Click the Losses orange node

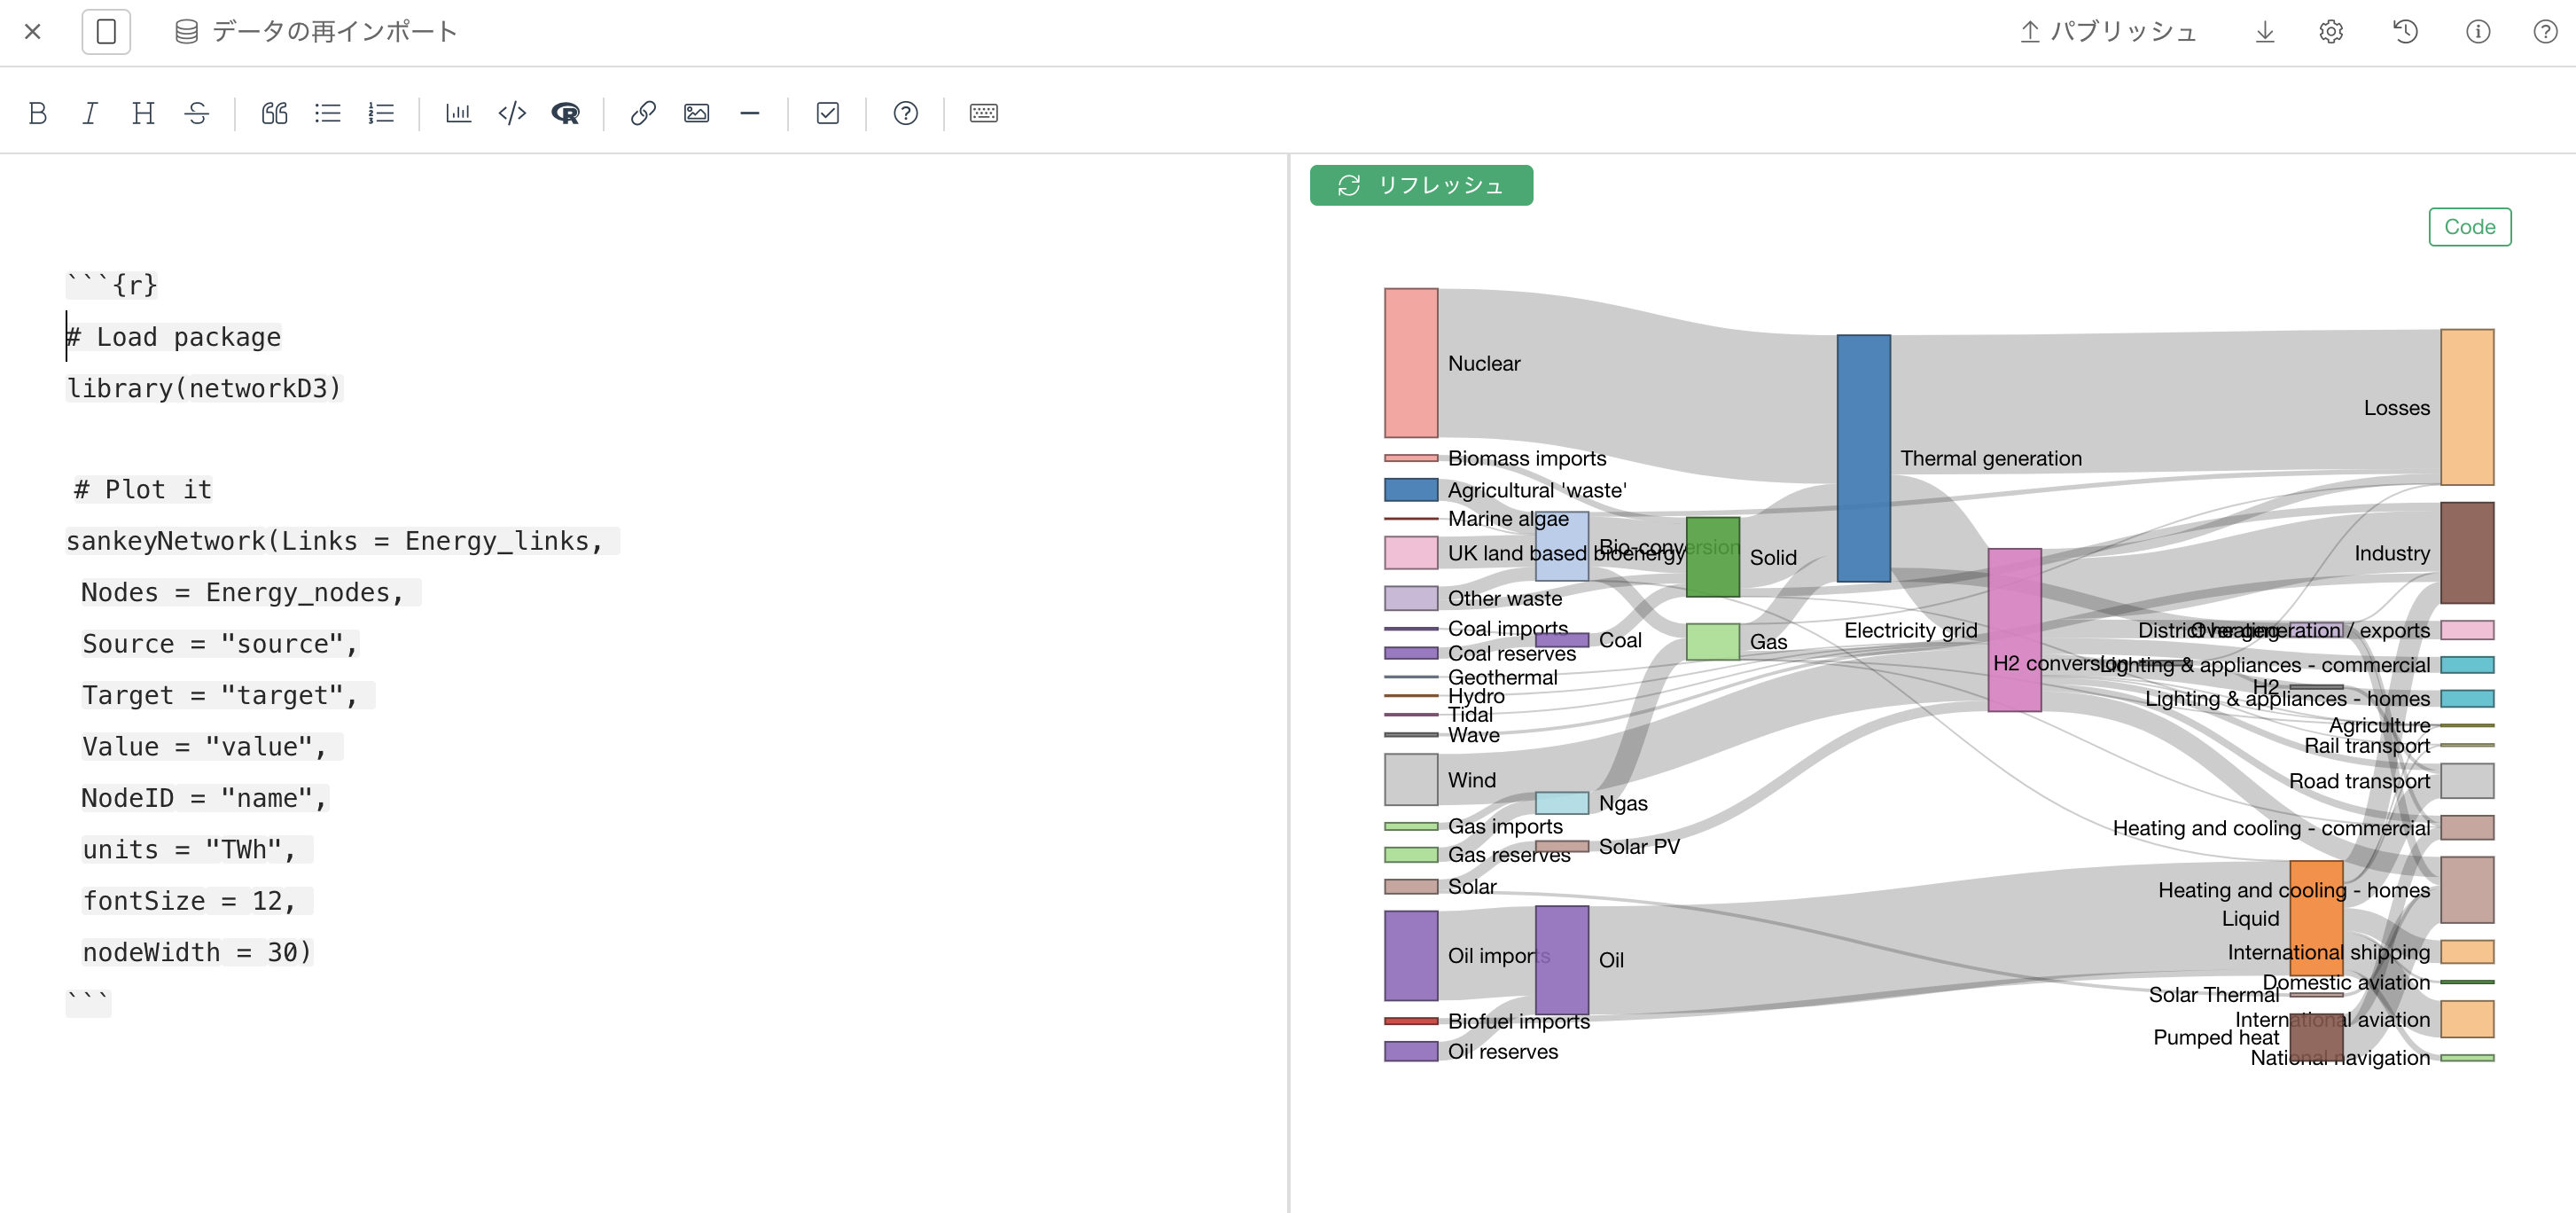(2467, 407)
